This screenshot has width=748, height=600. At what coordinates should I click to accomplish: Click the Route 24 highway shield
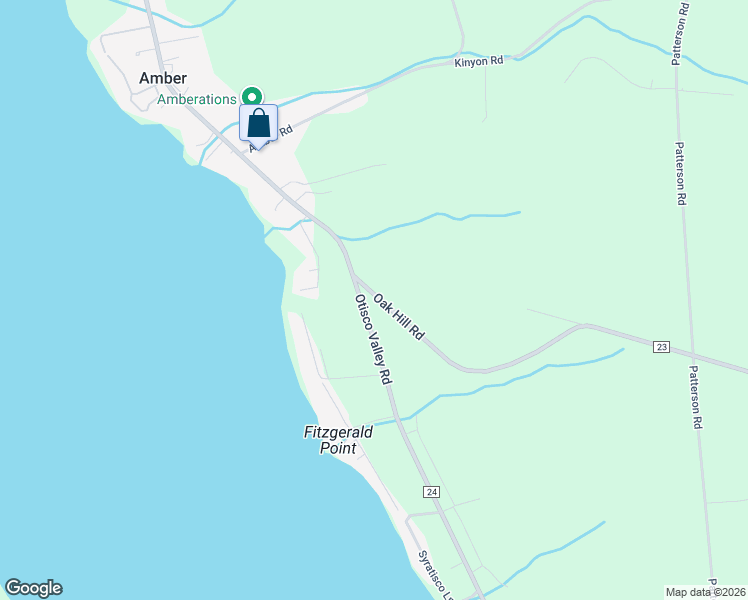tap(431, 492)
